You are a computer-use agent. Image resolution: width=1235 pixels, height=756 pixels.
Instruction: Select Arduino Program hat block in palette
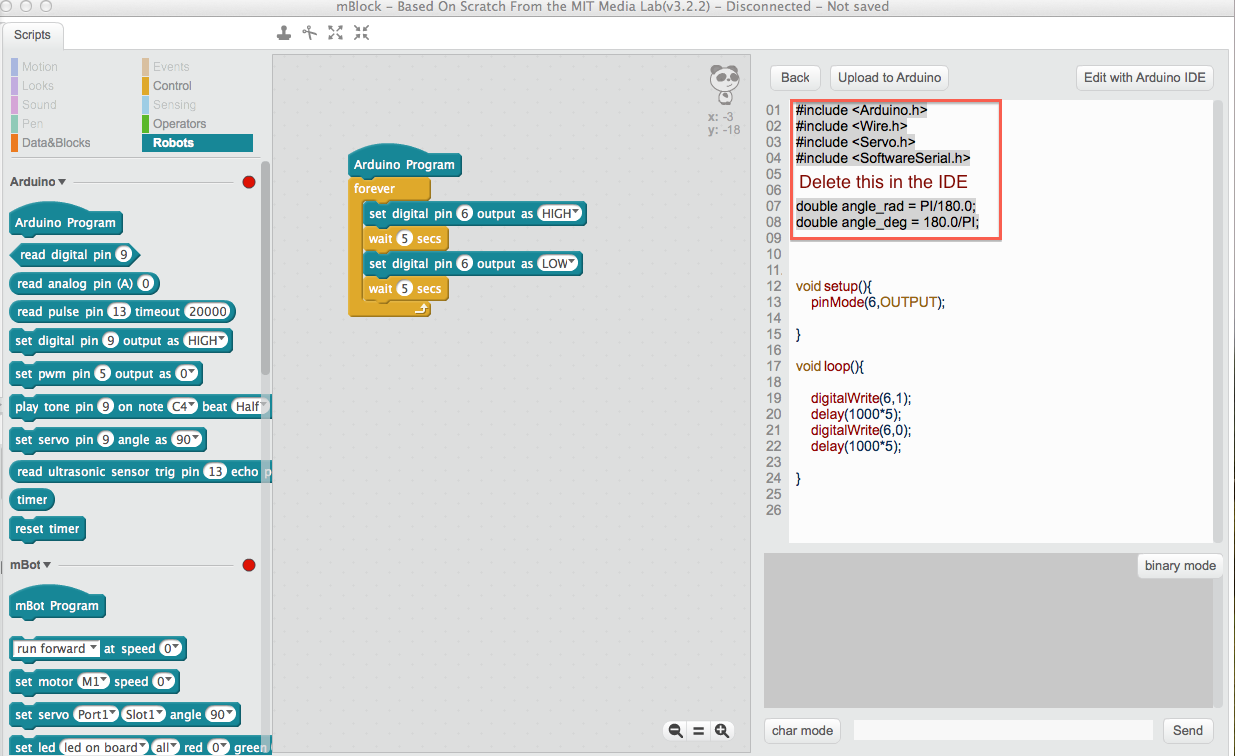[x=66, y=219]
